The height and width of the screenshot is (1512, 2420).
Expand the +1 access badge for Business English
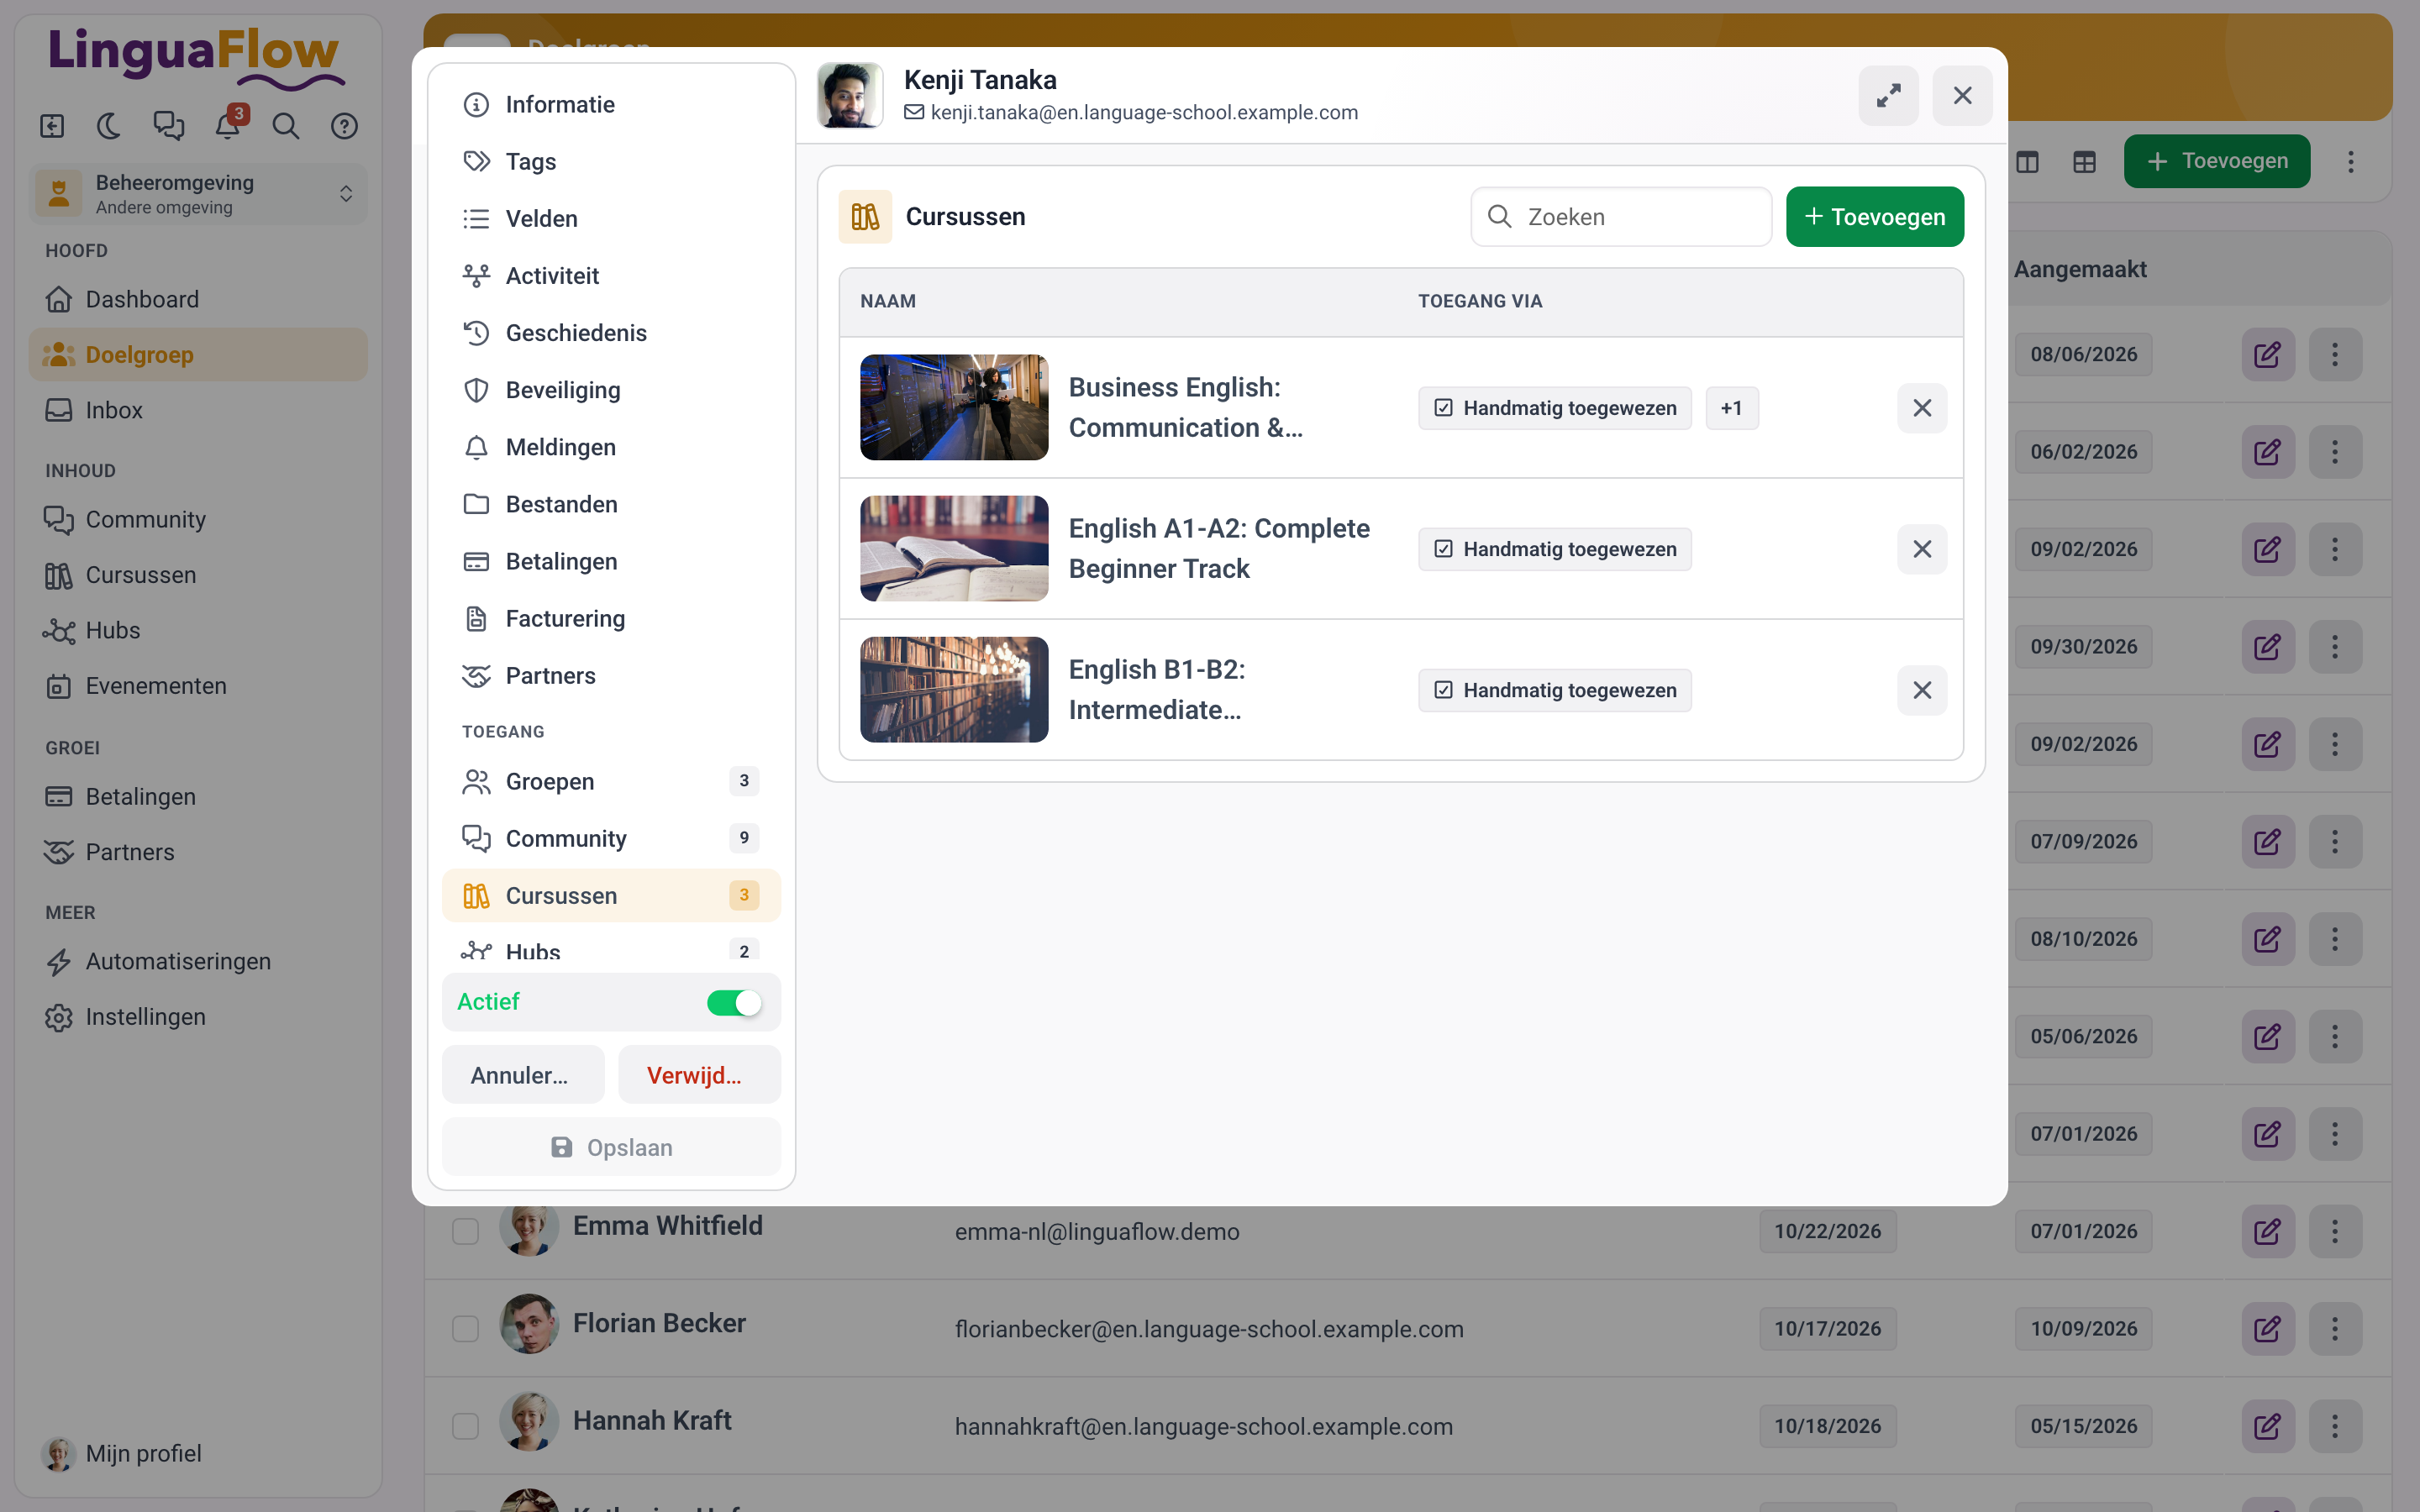tap(1731, 408)
